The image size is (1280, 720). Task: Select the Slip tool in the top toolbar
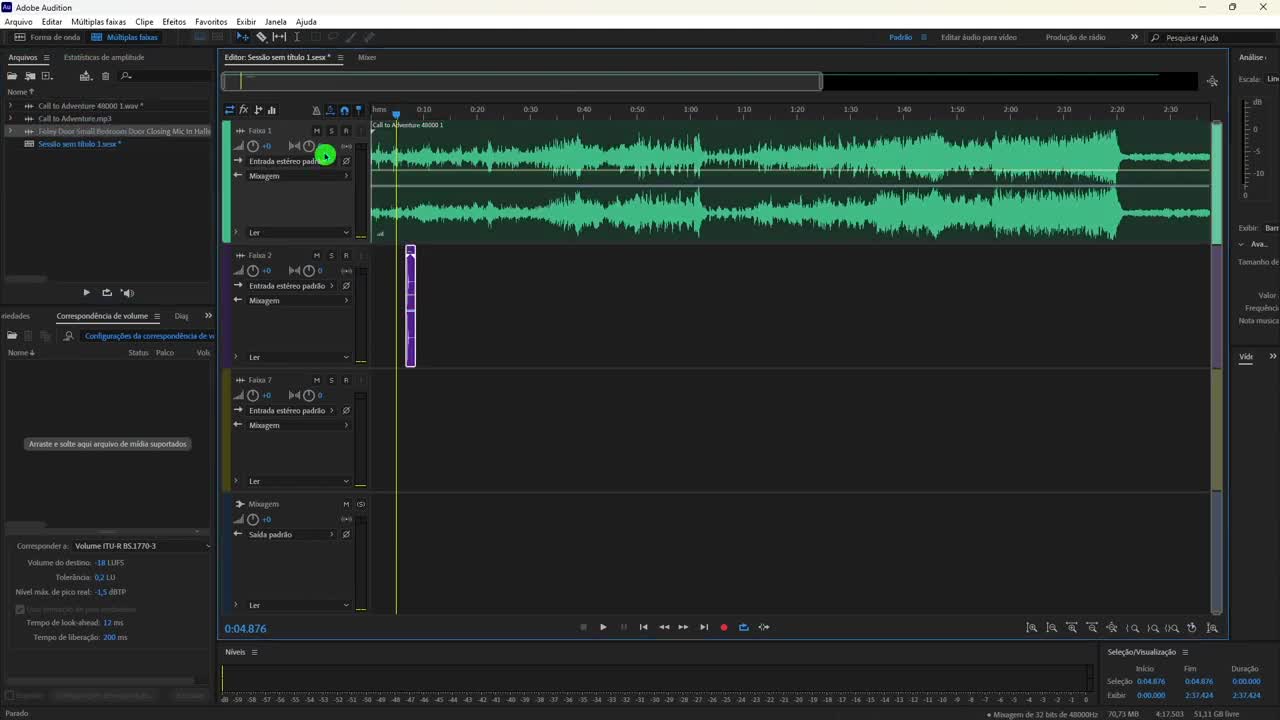click(279, 37)
